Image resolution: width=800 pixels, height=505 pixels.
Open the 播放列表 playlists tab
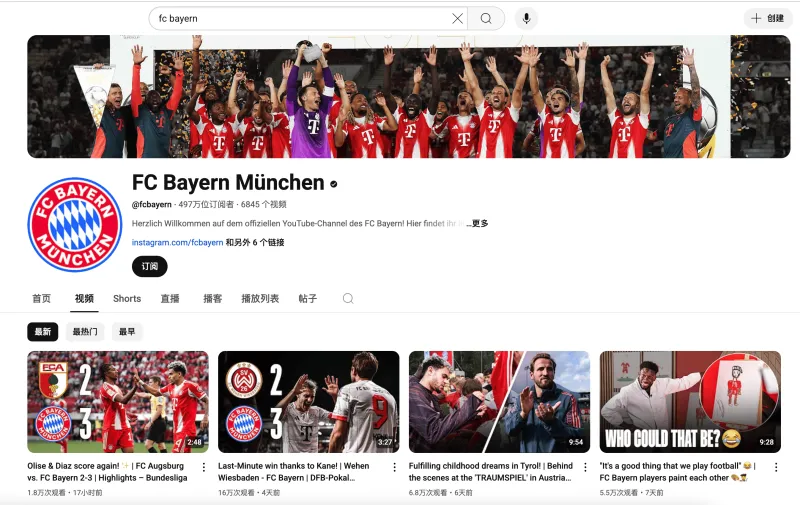click(260, 298)
